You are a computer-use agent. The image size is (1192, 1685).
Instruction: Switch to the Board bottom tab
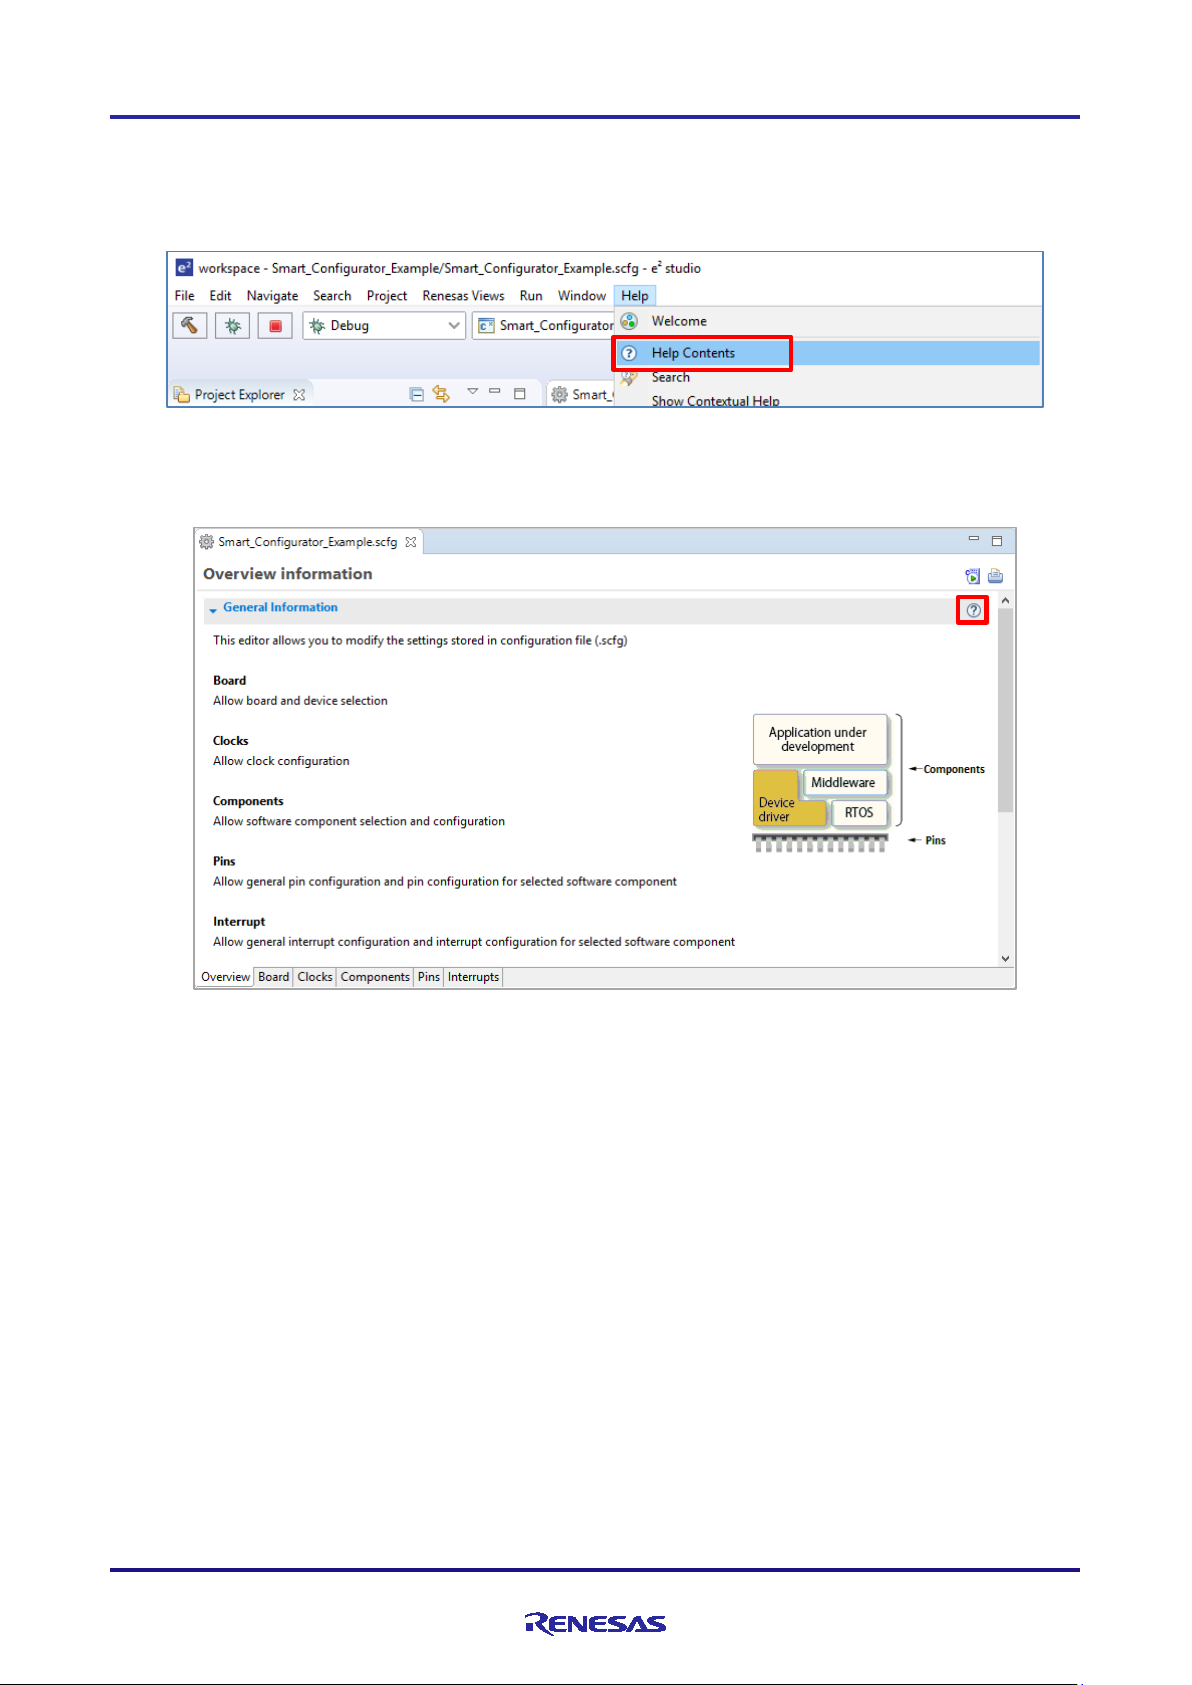point(273,977)
